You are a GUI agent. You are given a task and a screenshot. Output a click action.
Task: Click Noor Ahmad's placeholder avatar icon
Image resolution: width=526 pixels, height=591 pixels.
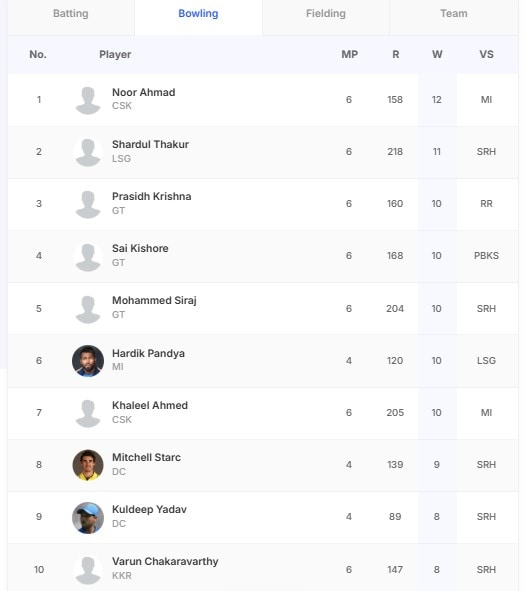pos(88,100)
